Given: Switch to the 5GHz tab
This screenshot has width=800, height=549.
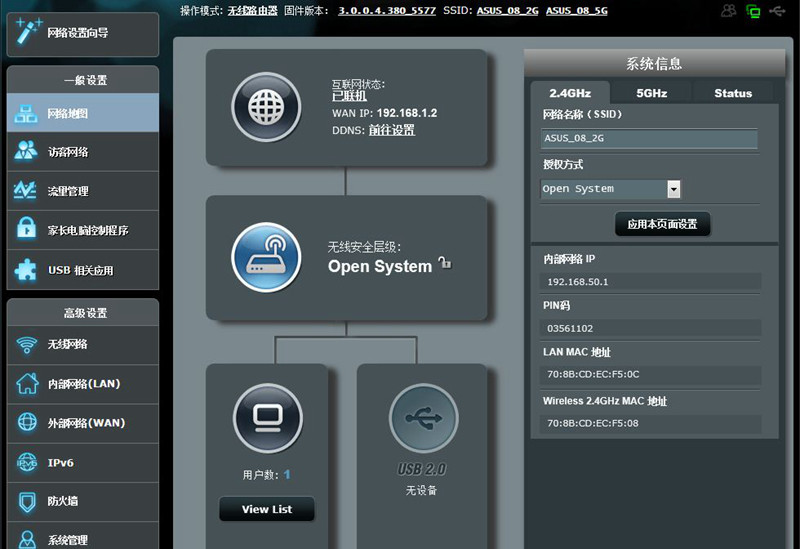Looking at the screenshot, I should tap(651, 93).
